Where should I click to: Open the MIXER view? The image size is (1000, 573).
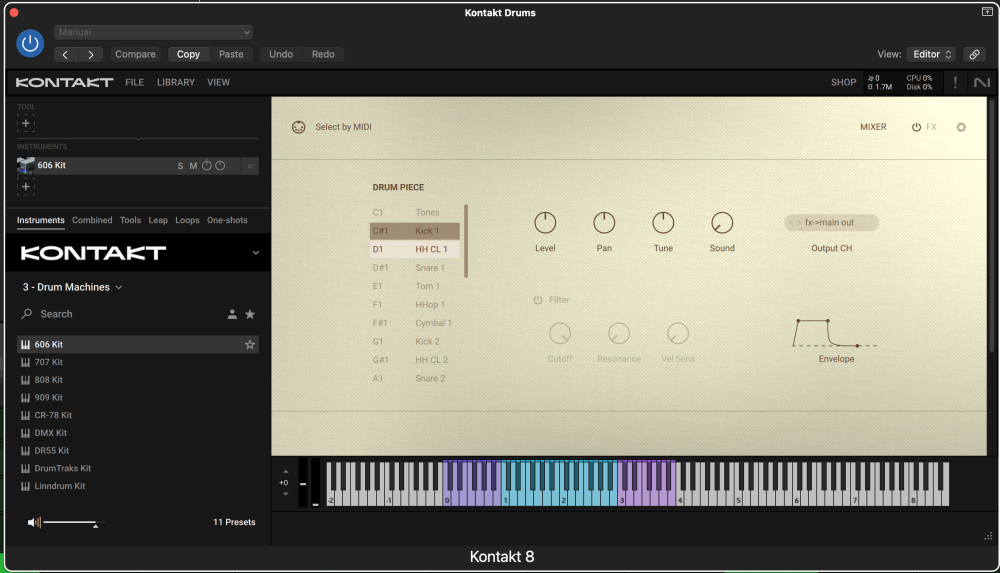click(x=873, y=127)
